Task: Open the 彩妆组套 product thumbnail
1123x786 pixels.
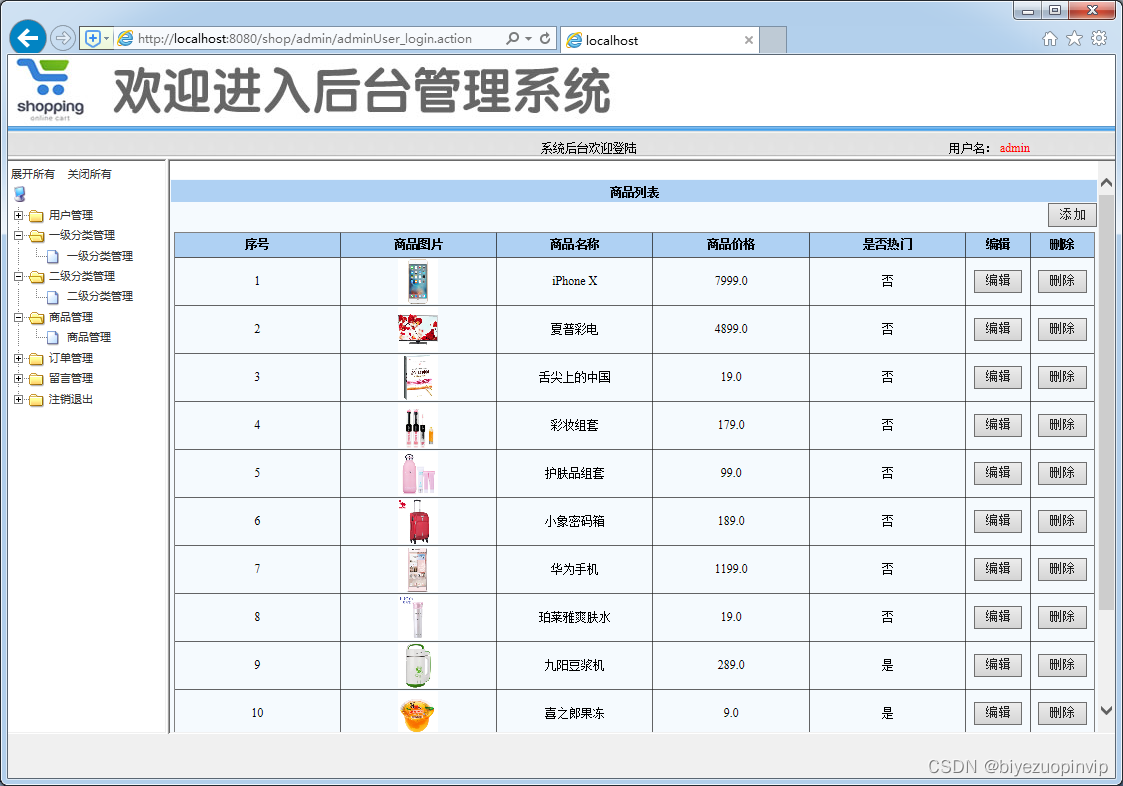Action: [x=418, y=426]
